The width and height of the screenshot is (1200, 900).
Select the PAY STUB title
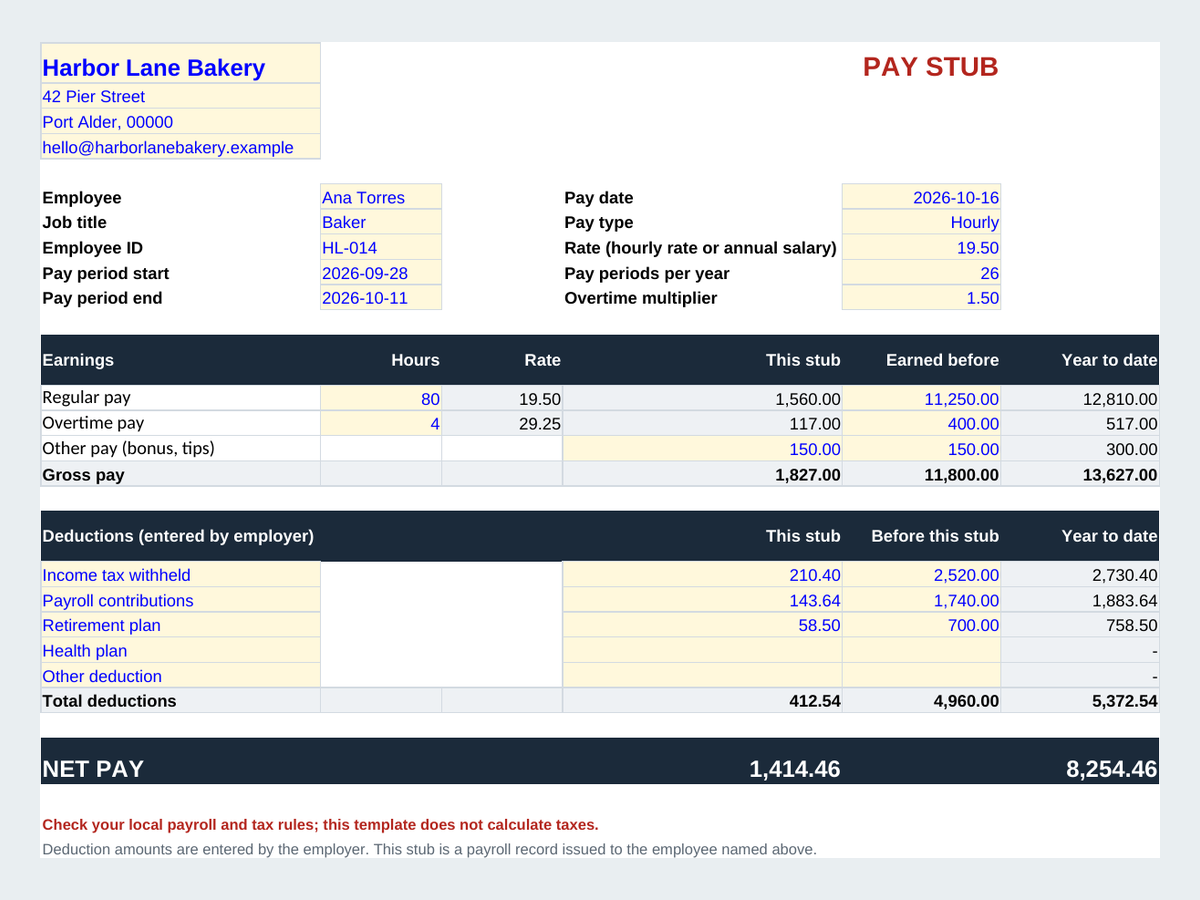pos(931,67)
